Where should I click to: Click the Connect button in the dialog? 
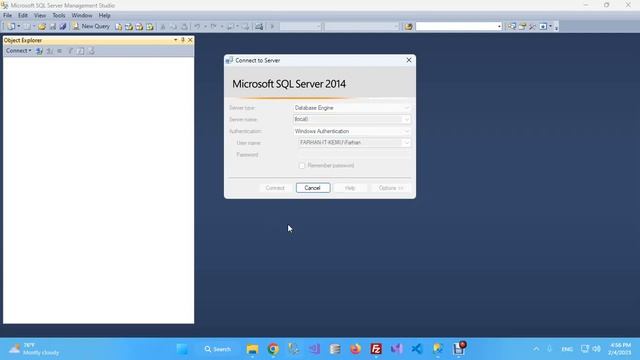(x=275, y=188)
